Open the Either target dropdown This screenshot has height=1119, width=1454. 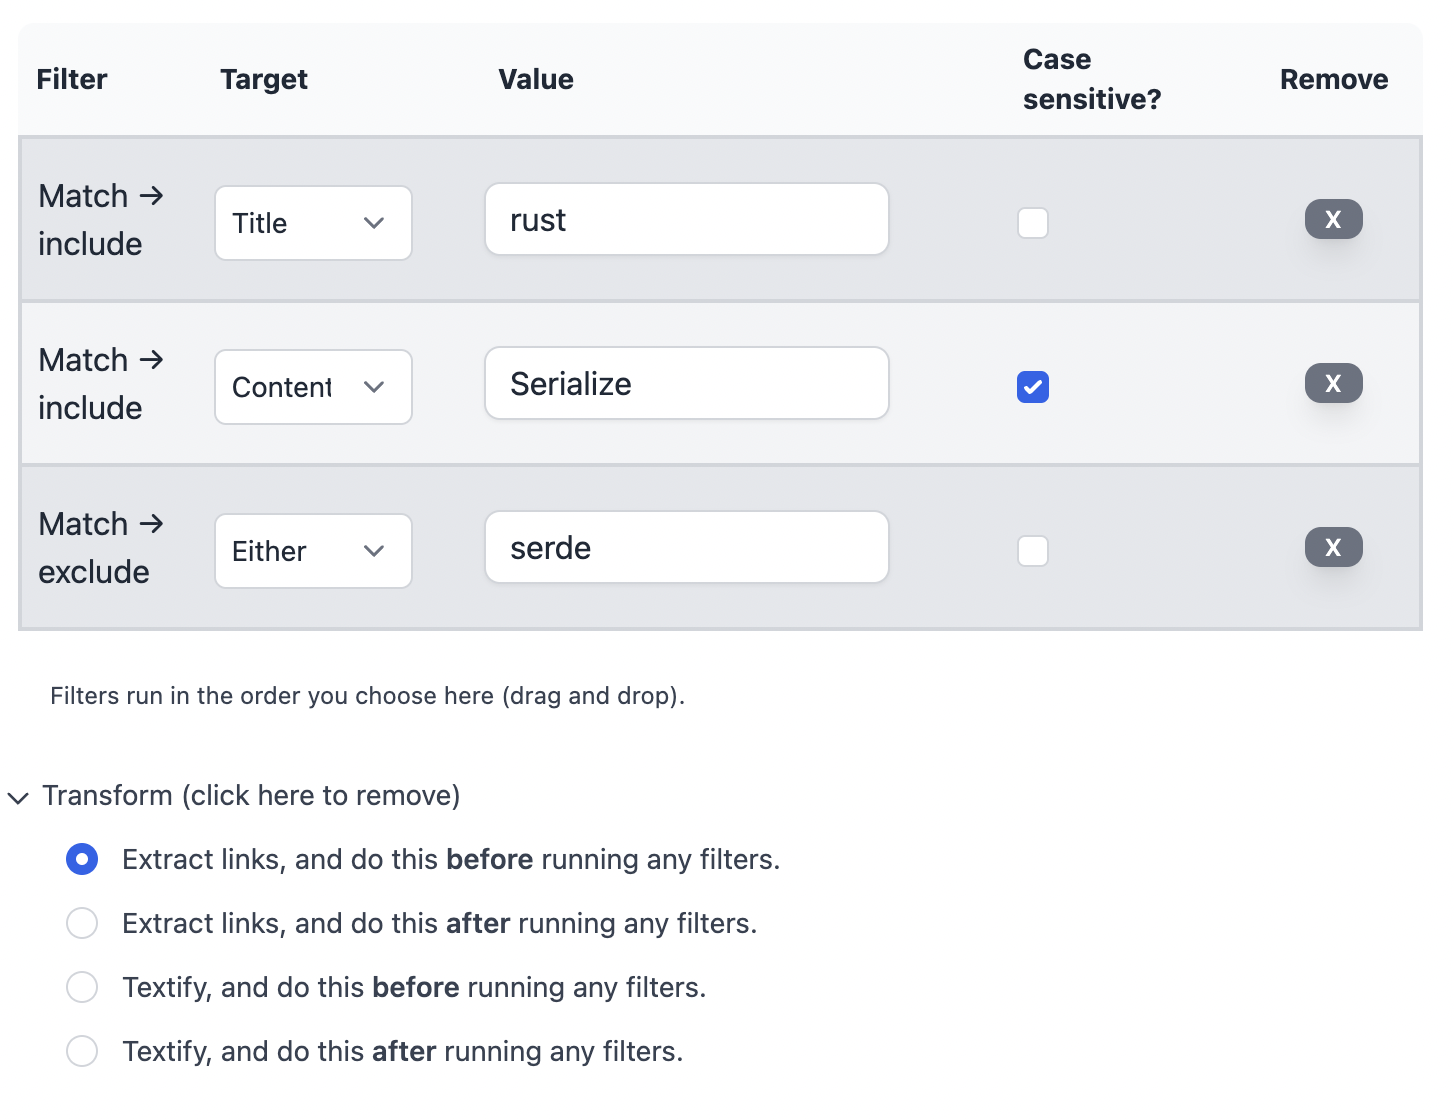pyautogui.click(x=313, y=551)
